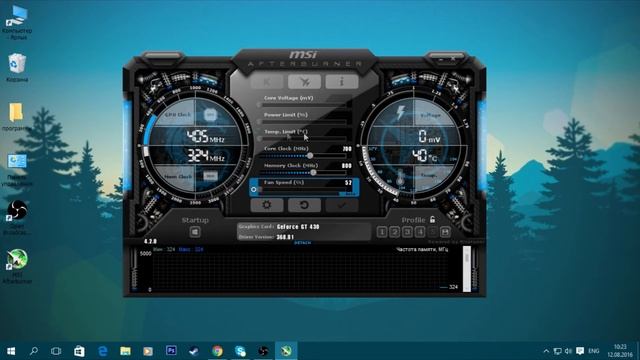640x360 pixels.
Task: Click the Core Voltage slider track
Action: pos(302,105)
